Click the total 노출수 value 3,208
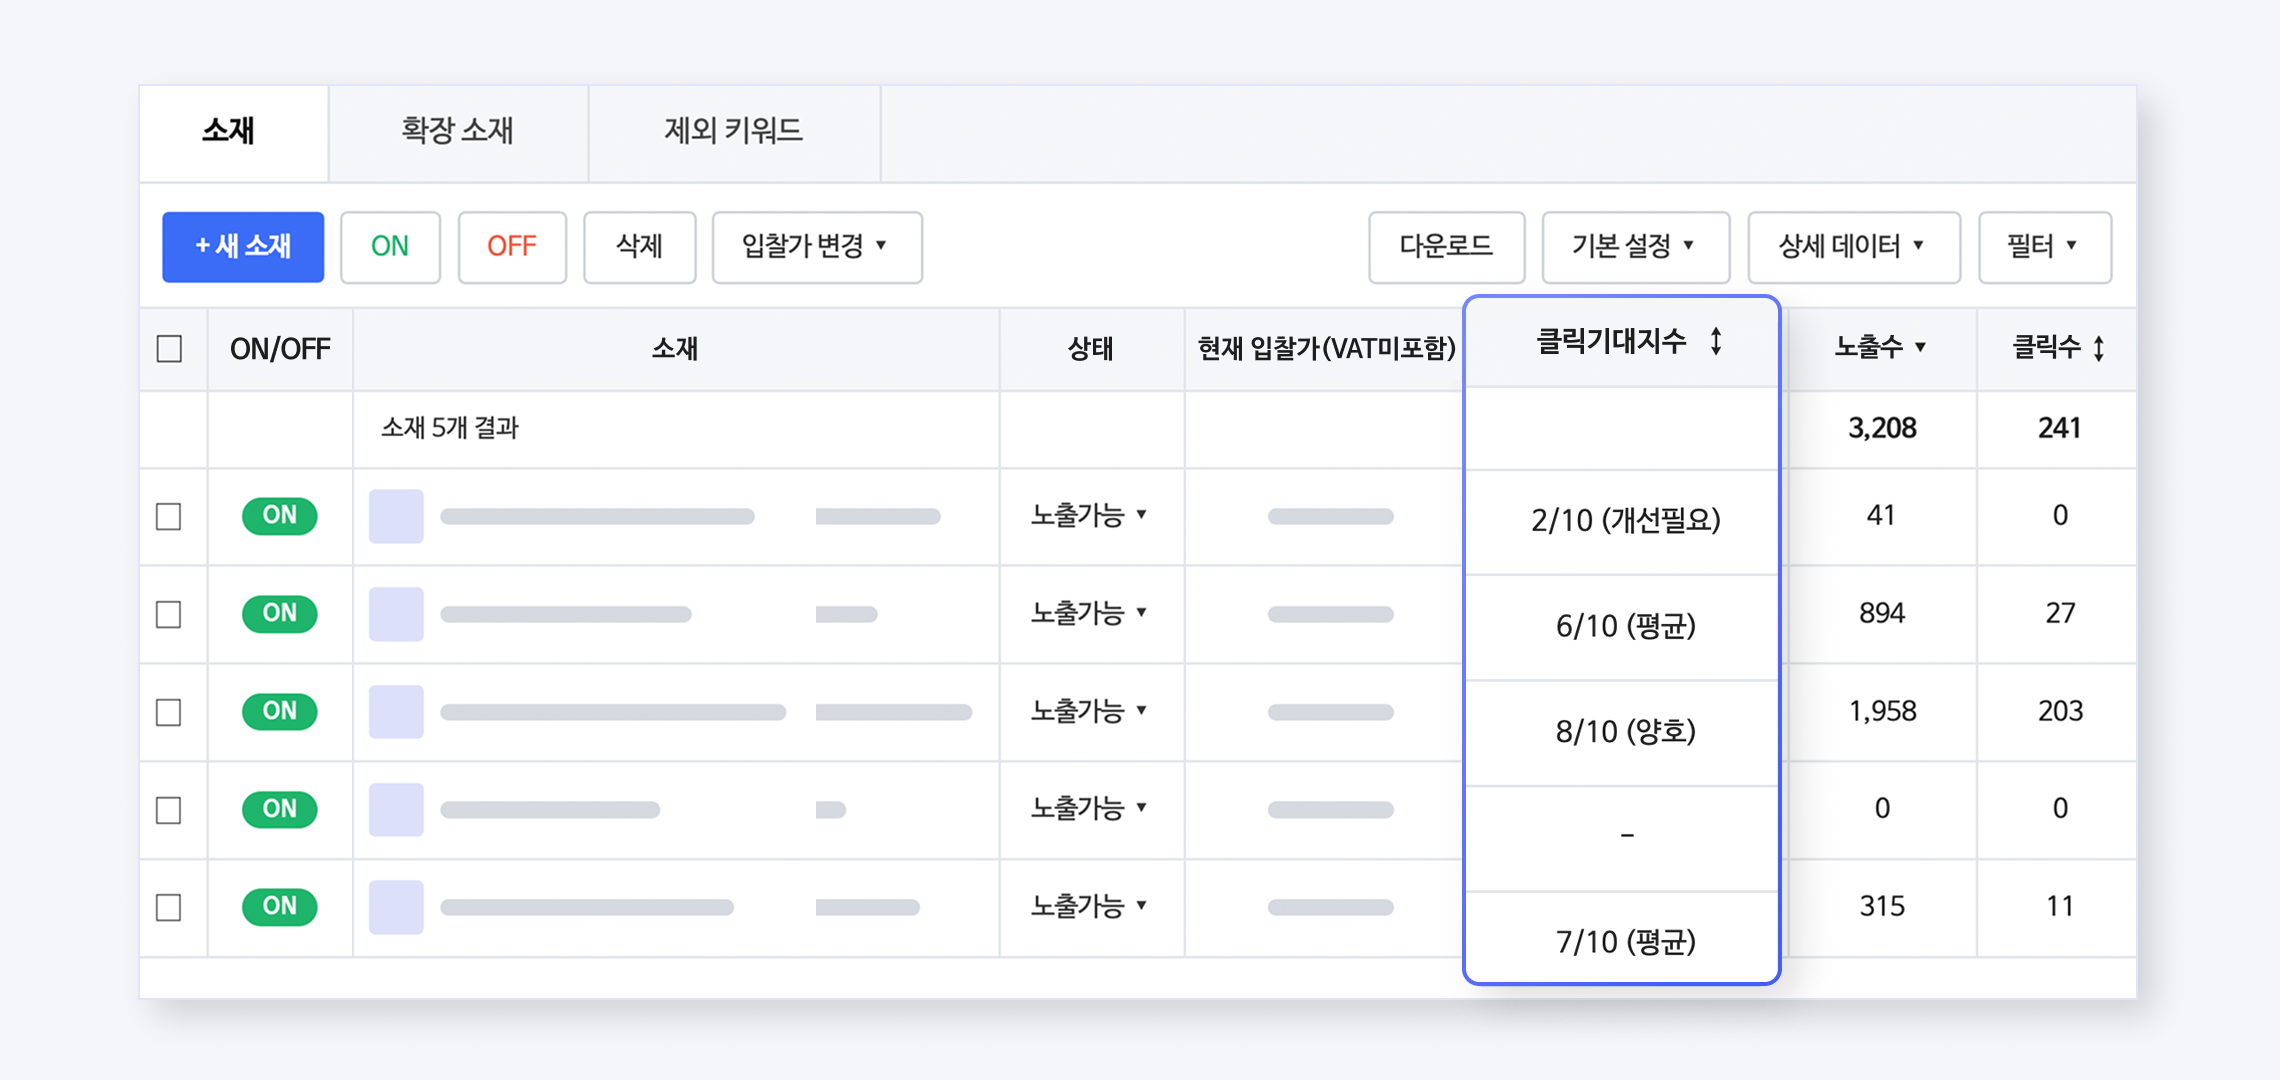This screenshot has height=1080, width=2280. click(1882, 428)
